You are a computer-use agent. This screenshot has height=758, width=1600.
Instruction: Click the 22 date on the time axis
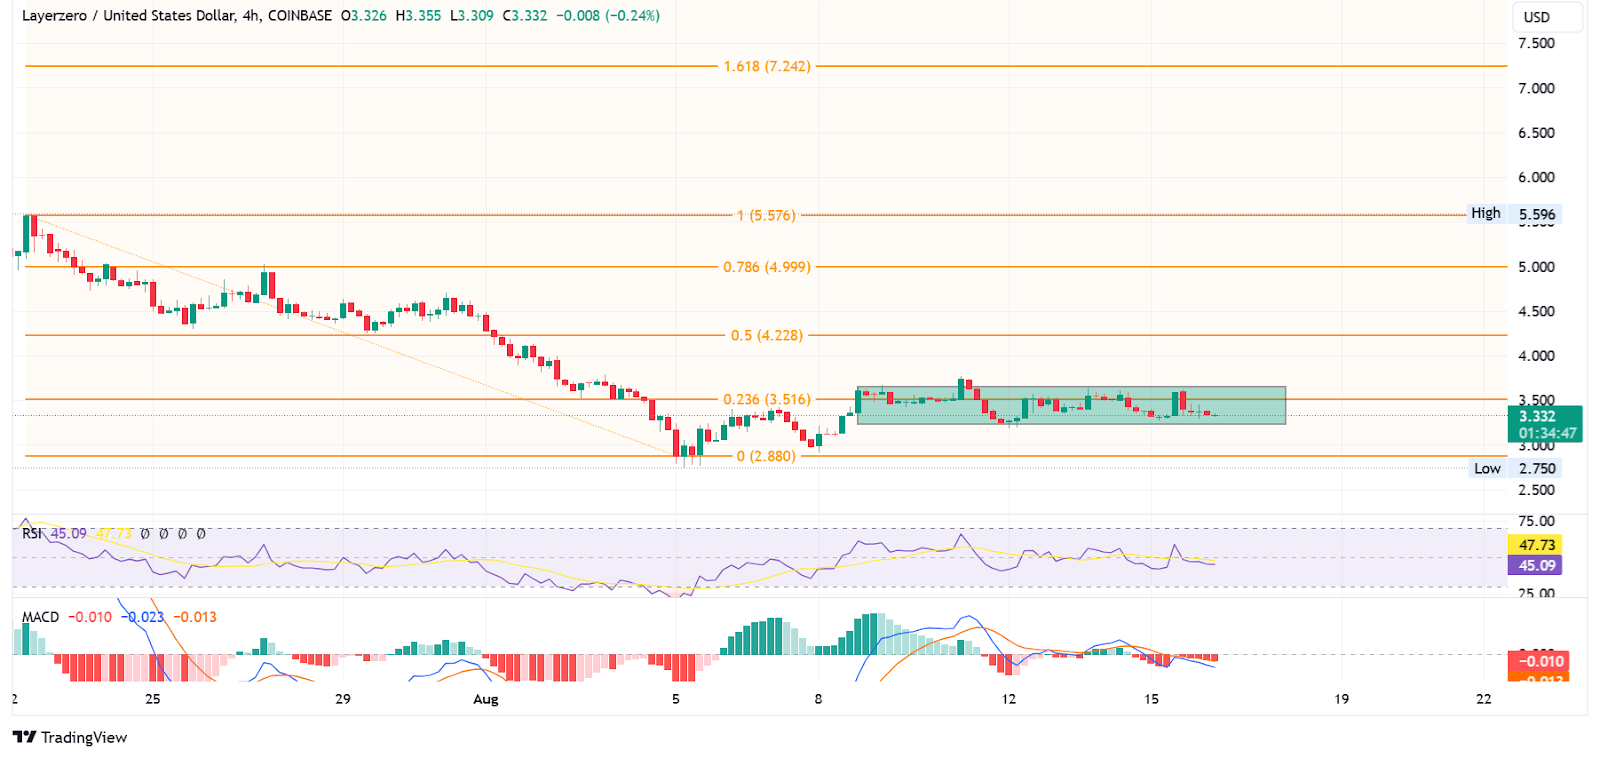pyautogui.click(x=1484, y=699)
